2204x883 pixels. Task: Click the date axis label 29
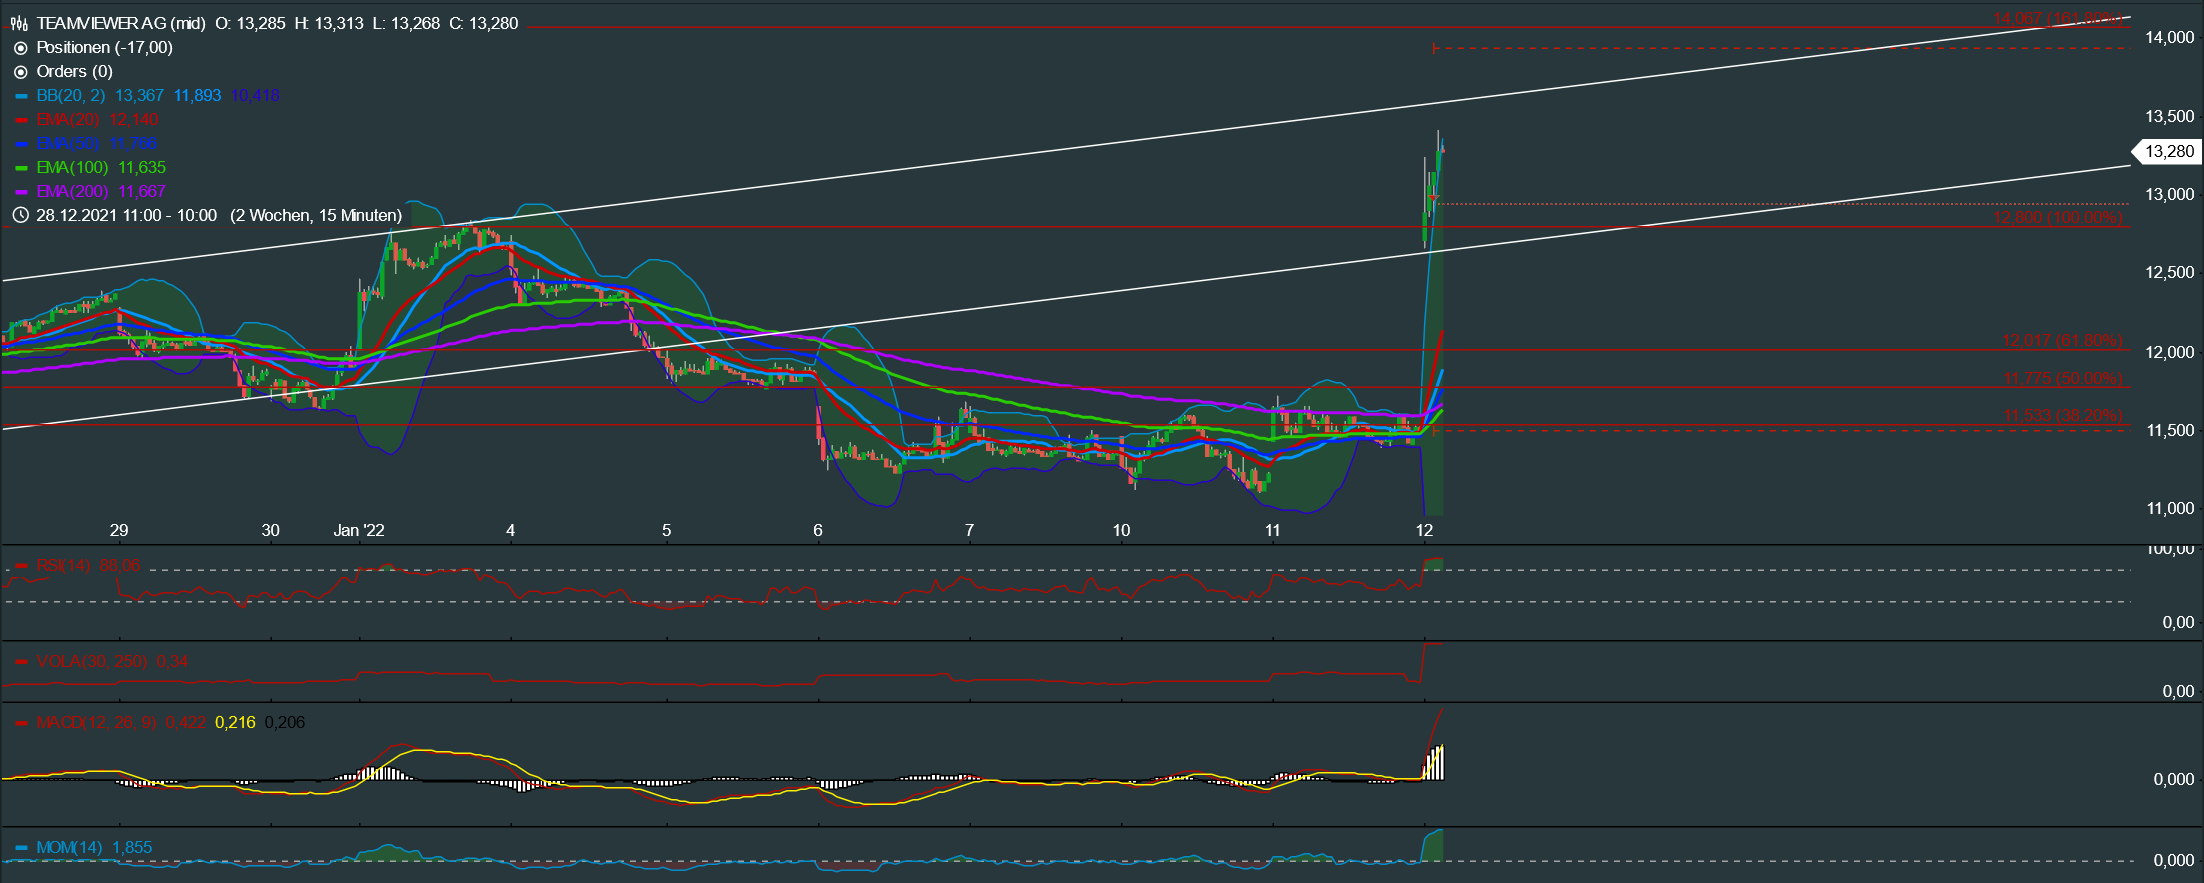[119, 531]
